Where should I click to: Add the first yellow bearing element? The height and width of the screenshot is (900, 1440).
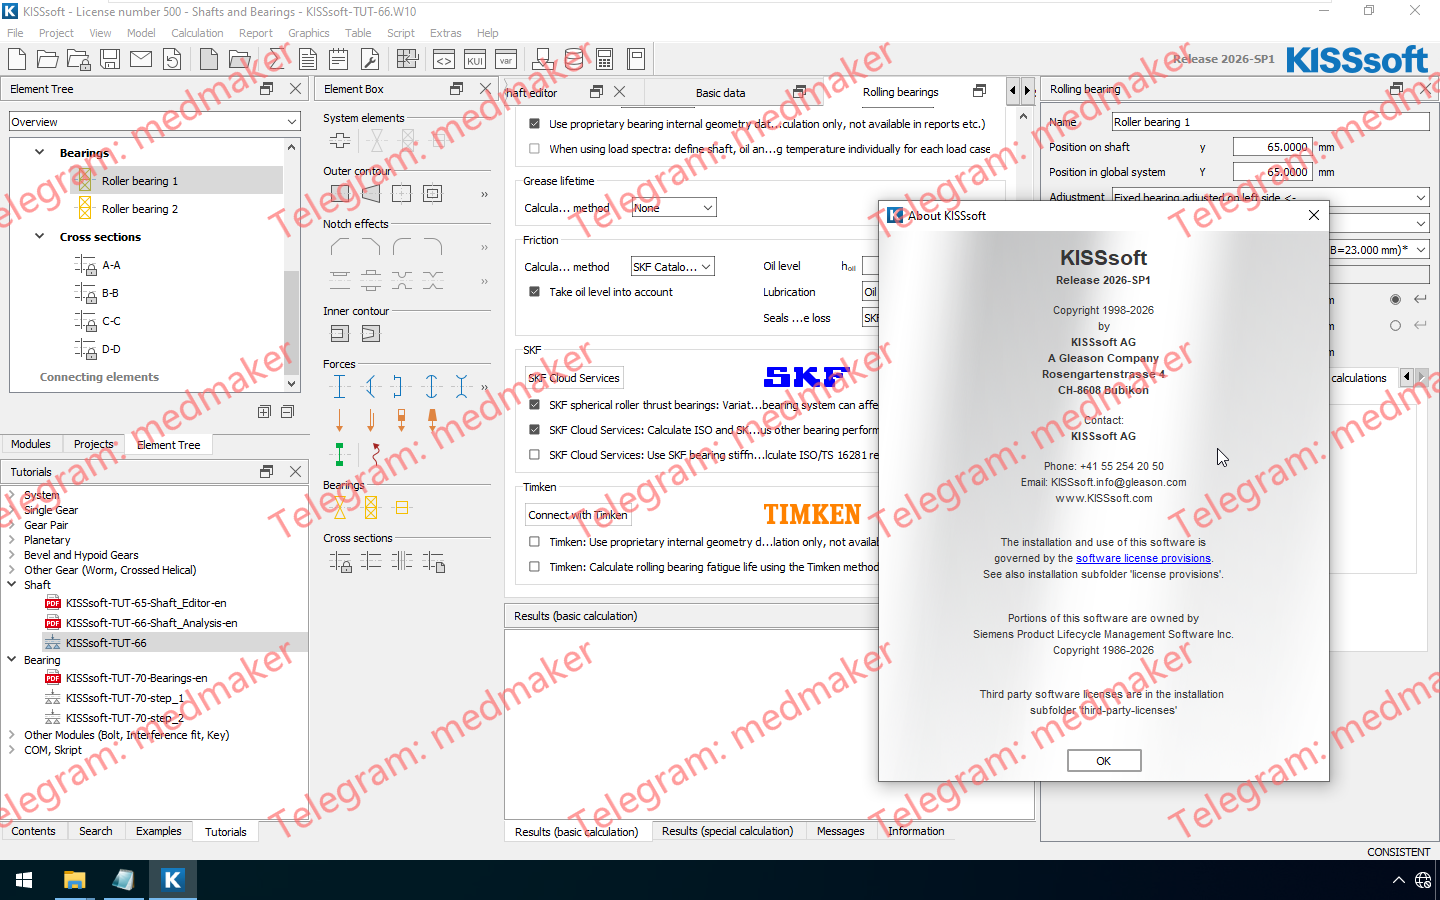point(340,507)
